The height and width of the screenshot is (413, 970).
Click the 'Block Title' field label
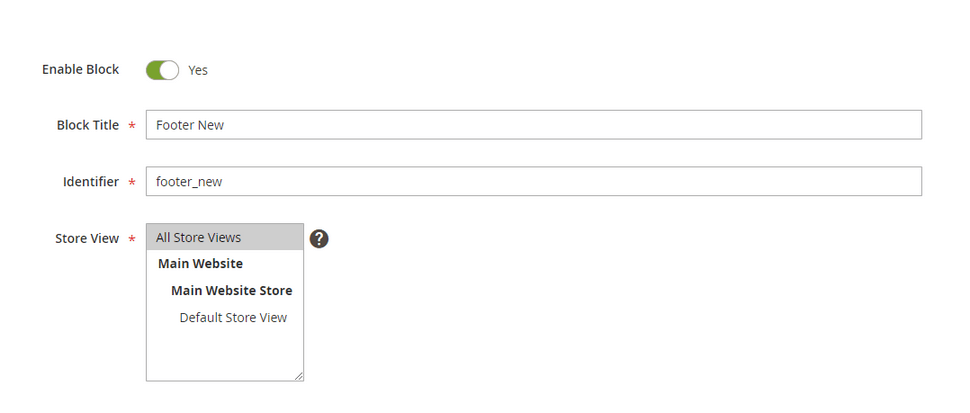(88, 125)
